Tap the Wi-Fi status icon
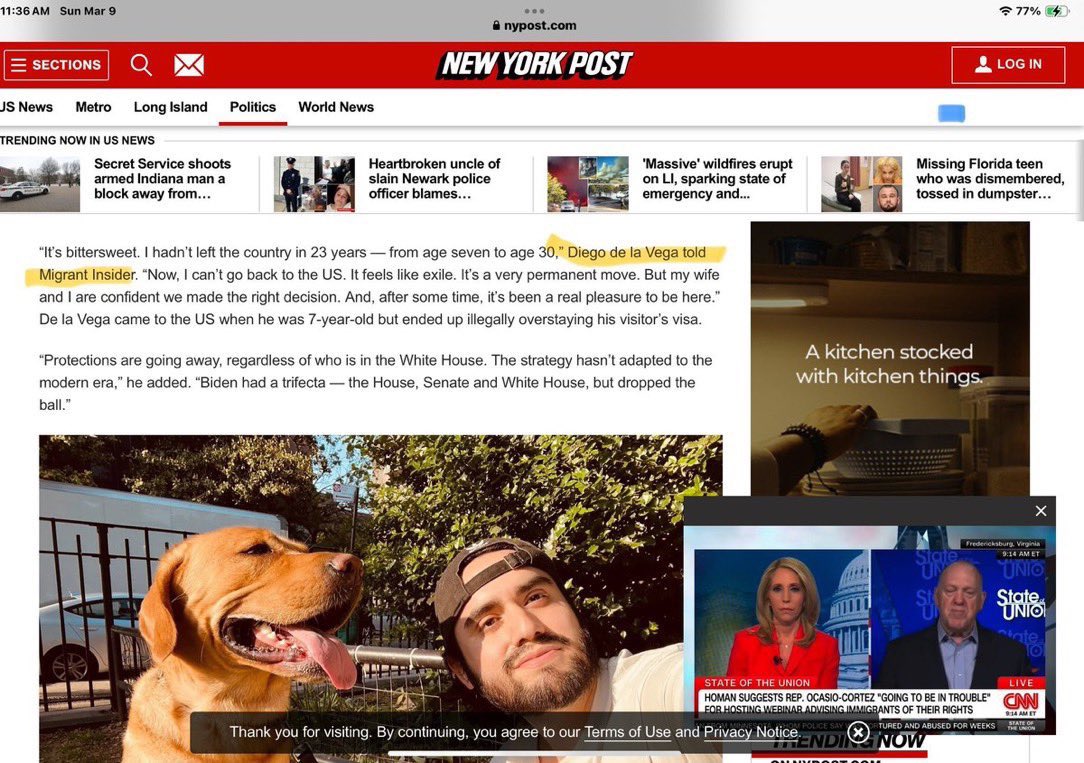Image resolution: width=1084 pixels, height=763 pixels. coord(1006,11)
